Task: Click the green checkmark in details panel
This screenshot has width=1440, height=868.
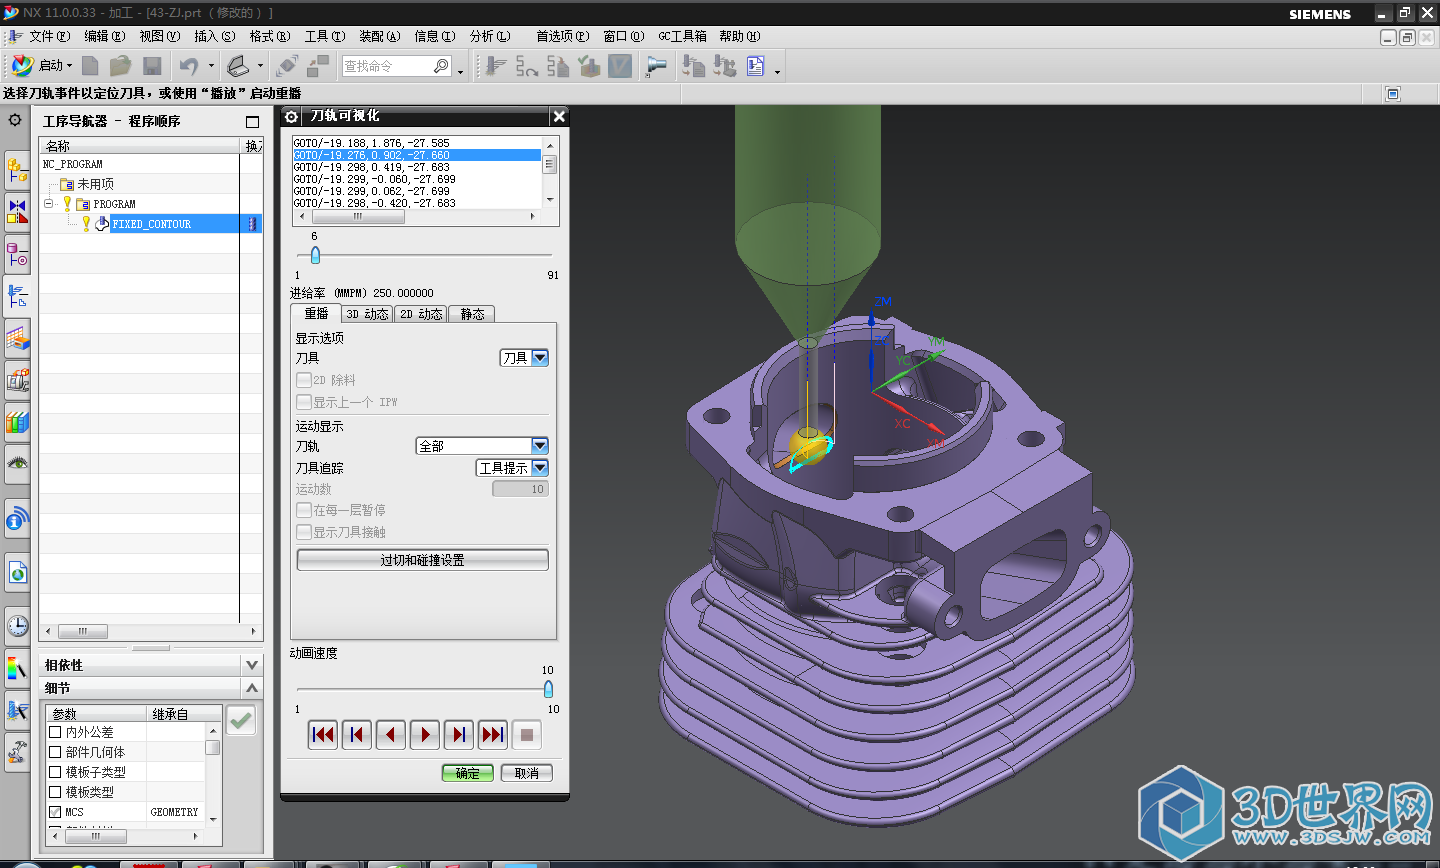Action: 241,720
